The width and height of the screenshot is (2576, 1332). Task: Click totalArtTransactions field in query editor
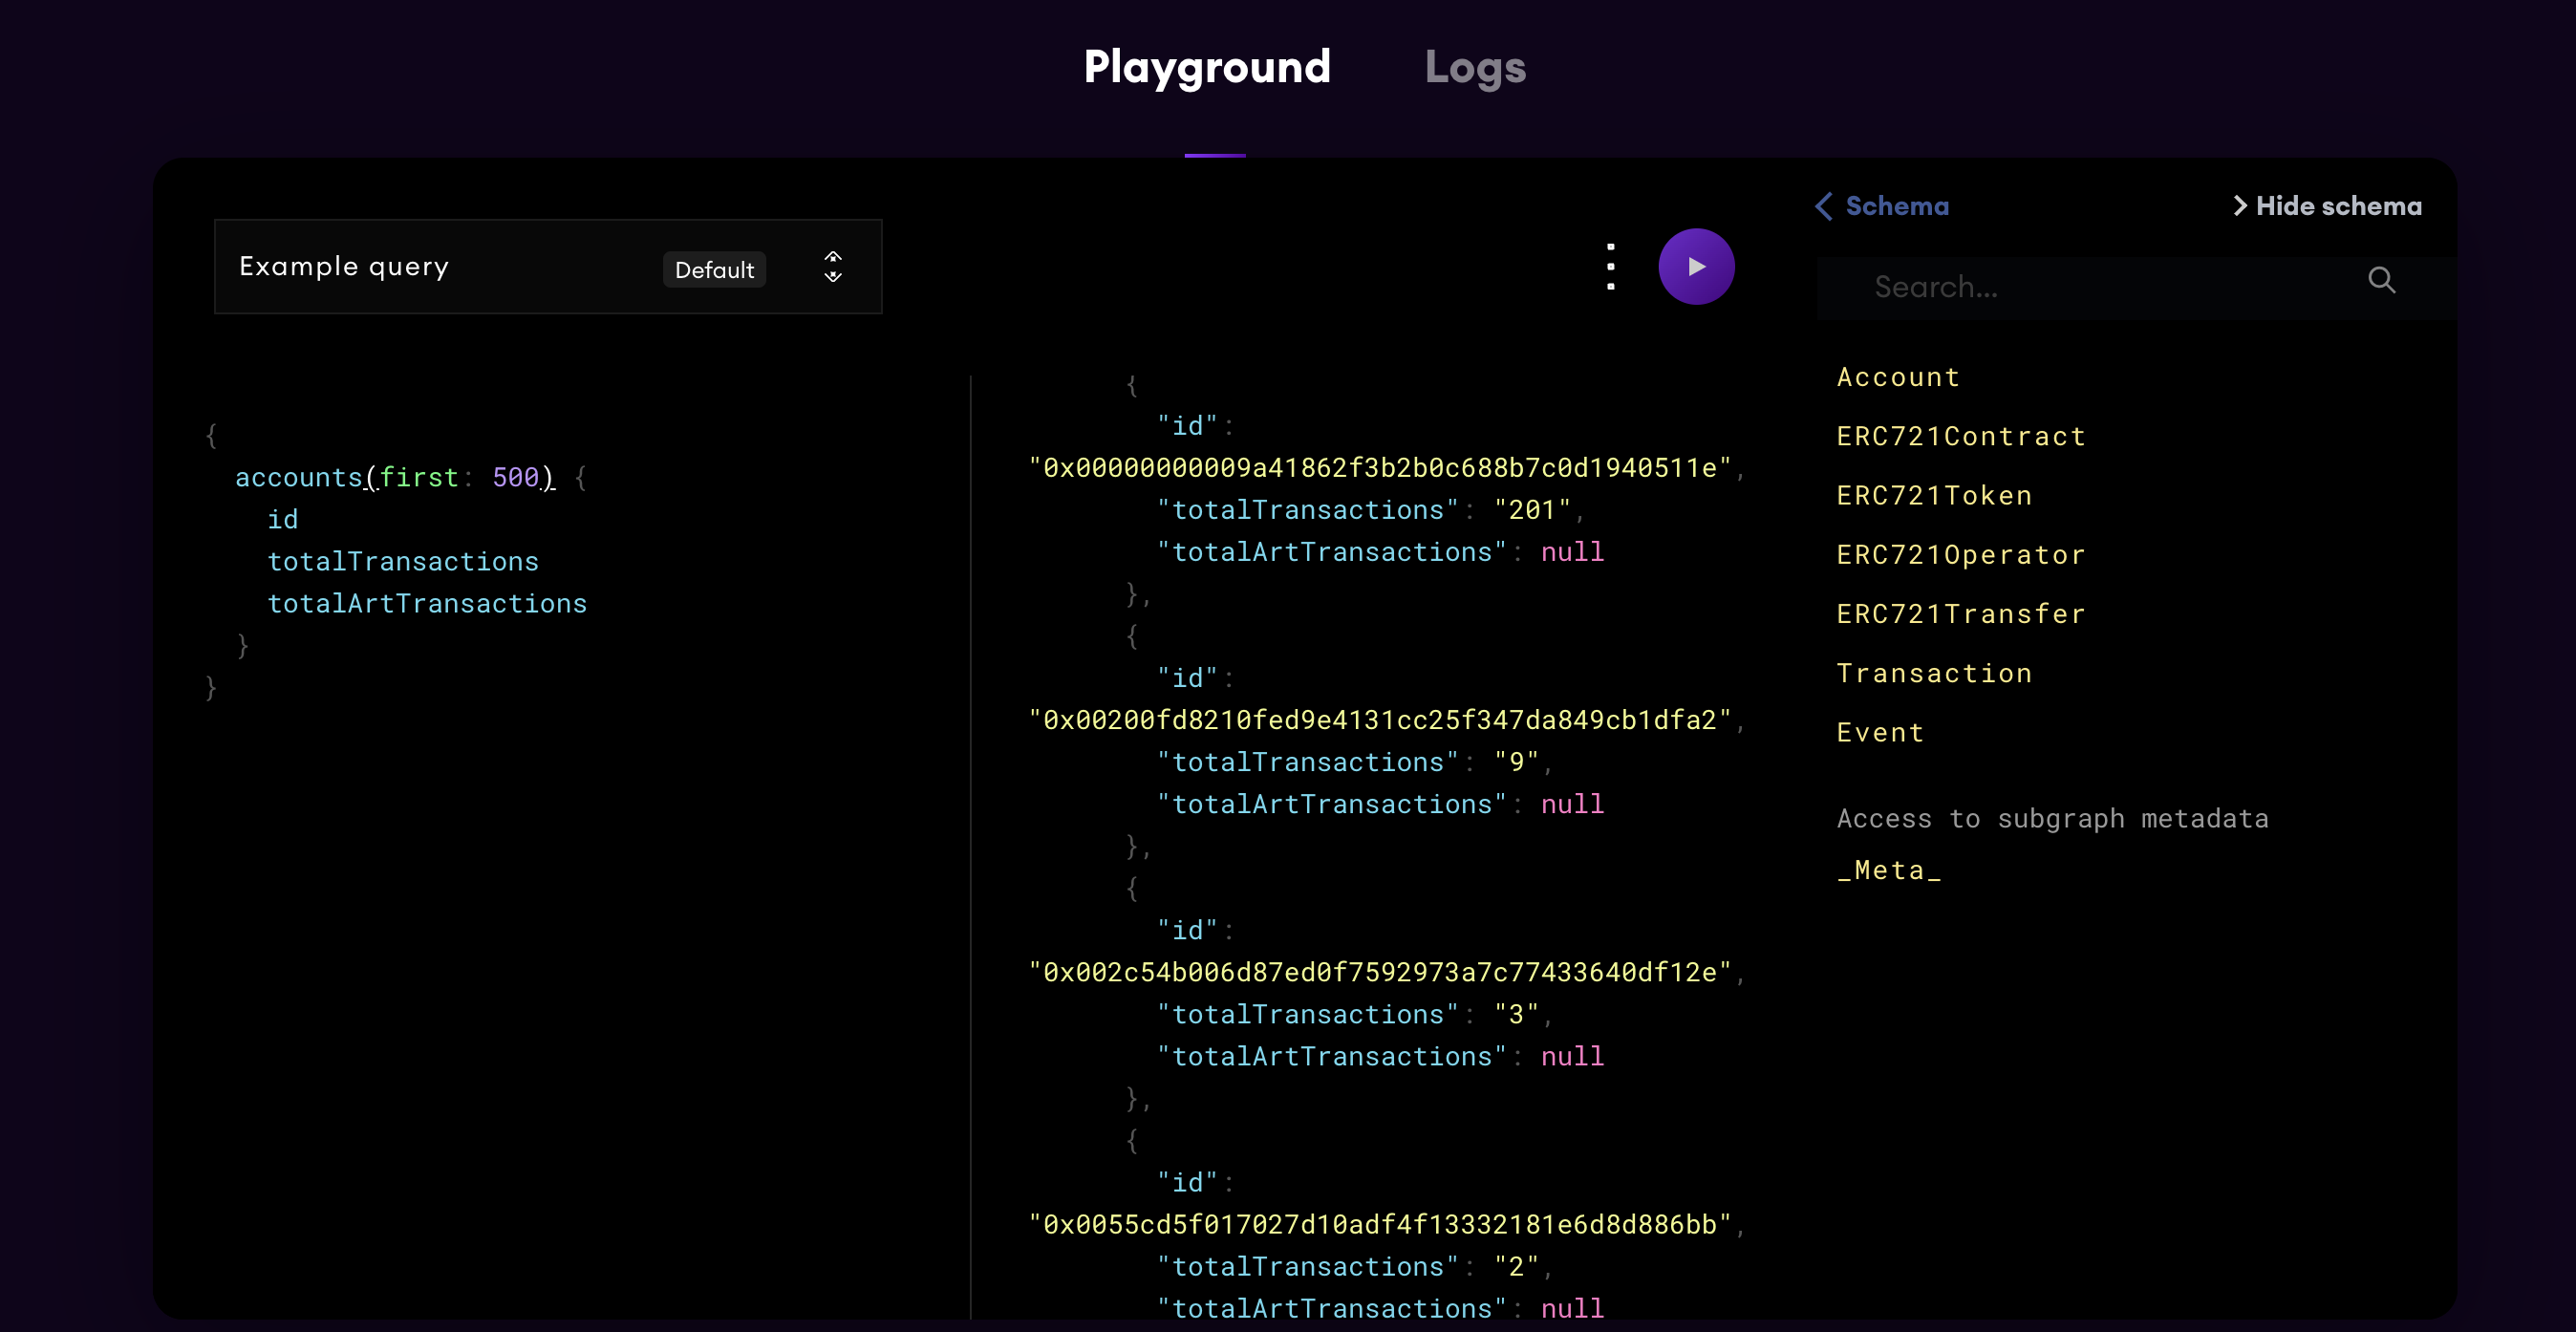[x=427, y=604]
